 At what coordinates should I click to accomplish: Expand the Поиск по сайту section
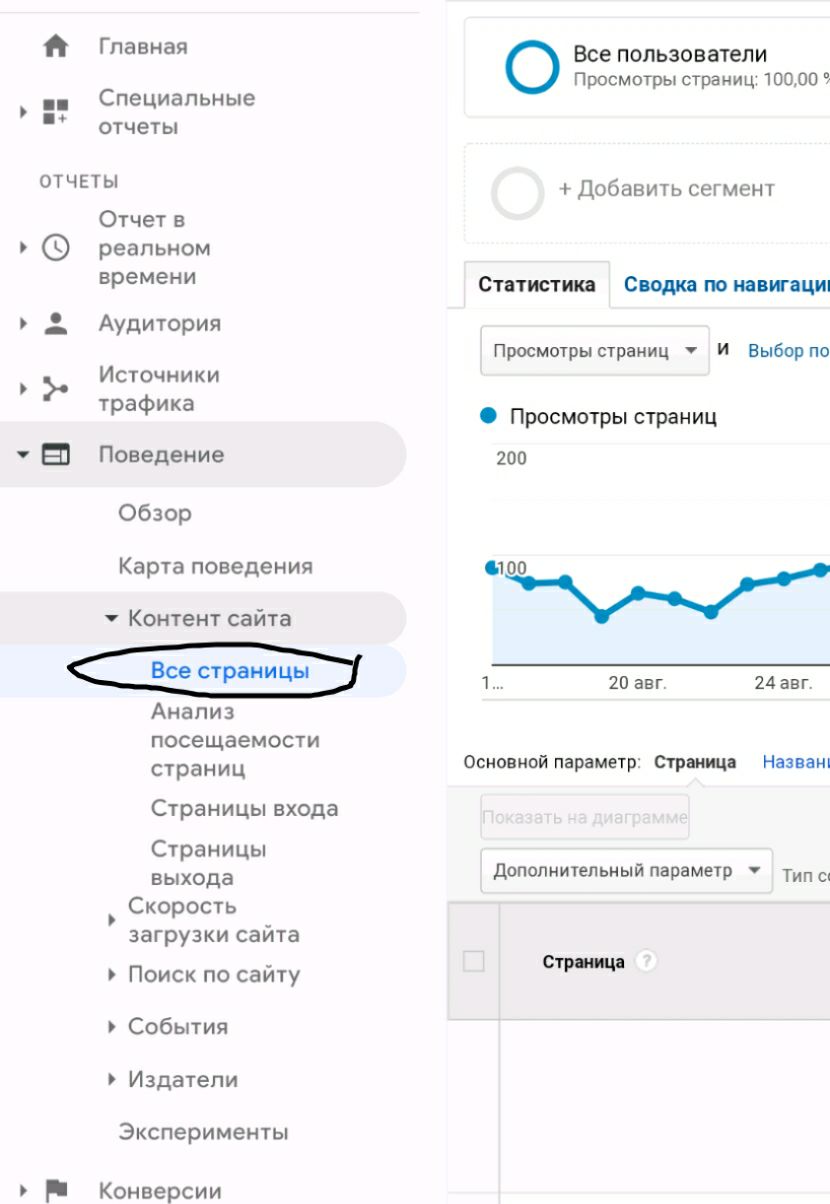pyautogui.click(x=112, y=975)
